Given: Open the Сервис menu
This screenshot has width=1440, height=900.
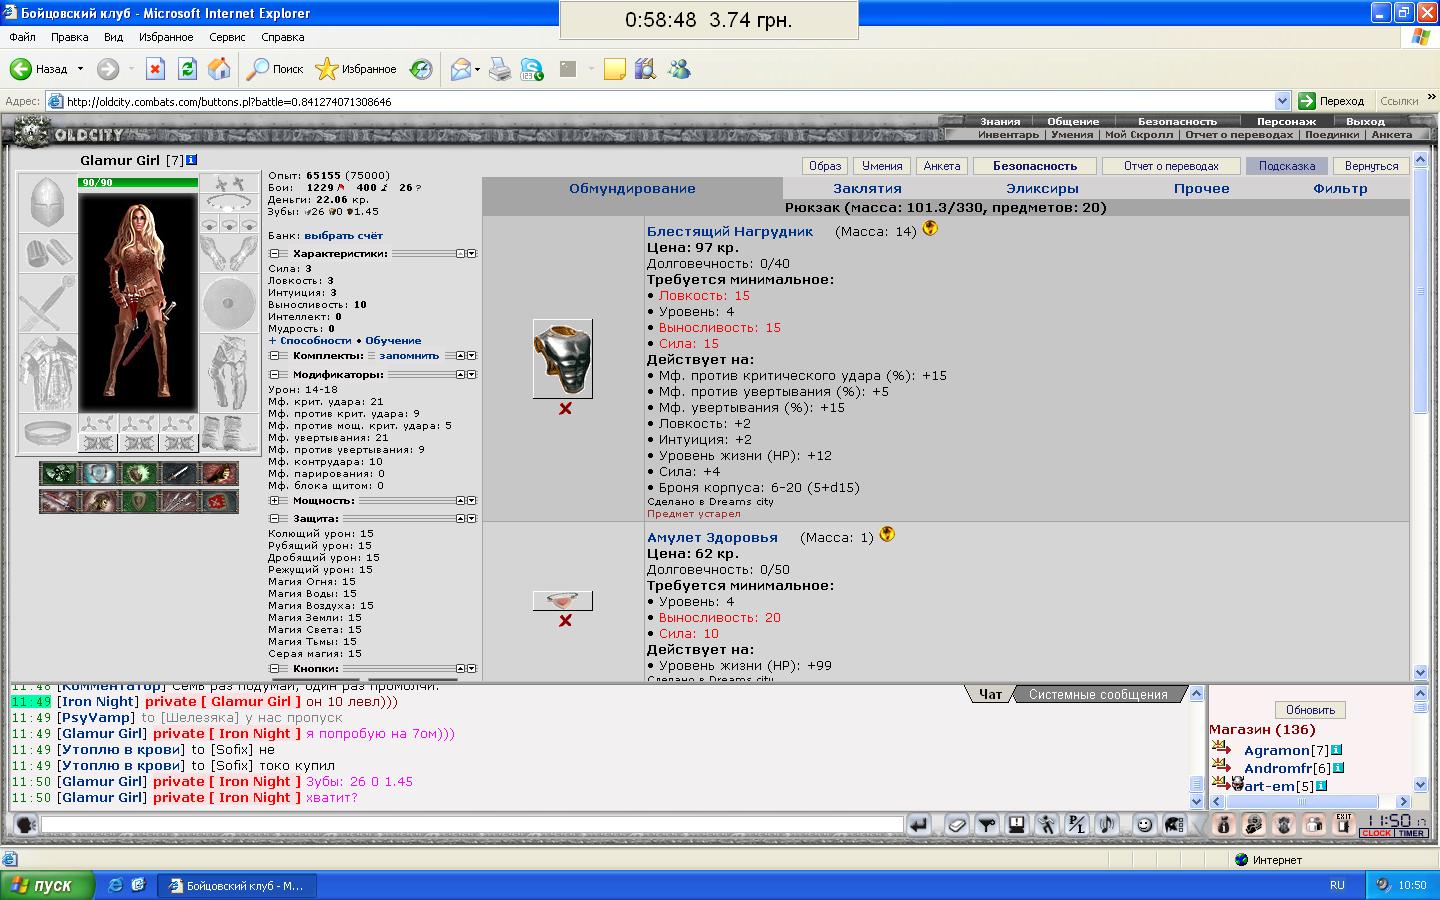Looking at the screenshot, I should (x=227, y=37).
